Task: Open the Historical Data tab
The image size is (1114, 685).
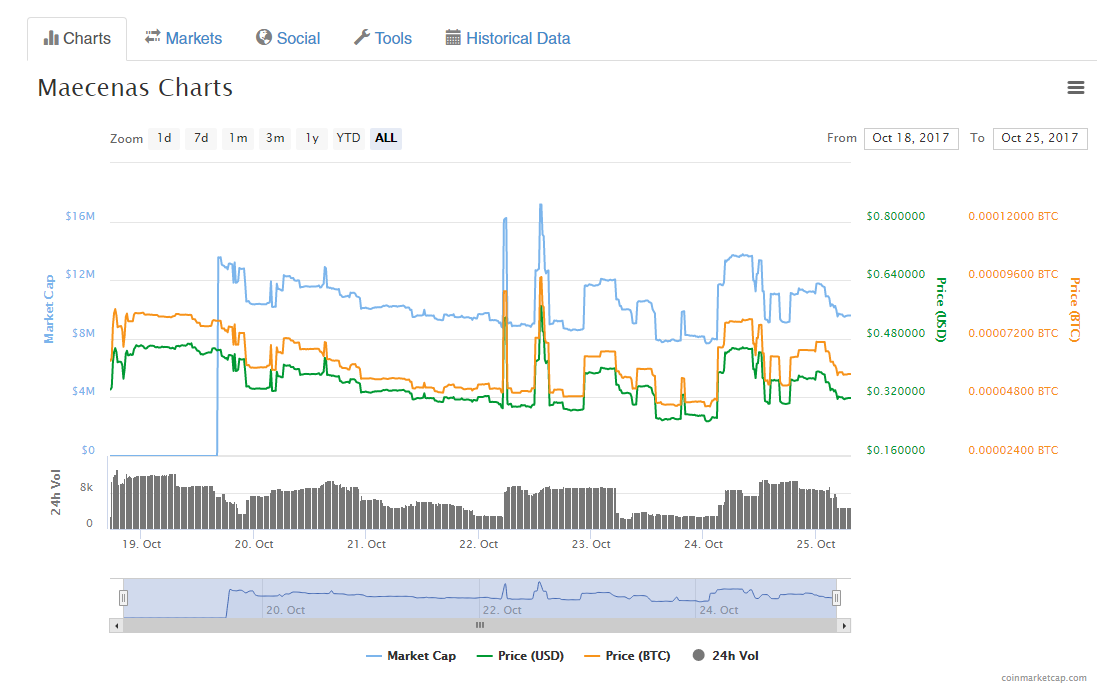Action: pos(507,38)
